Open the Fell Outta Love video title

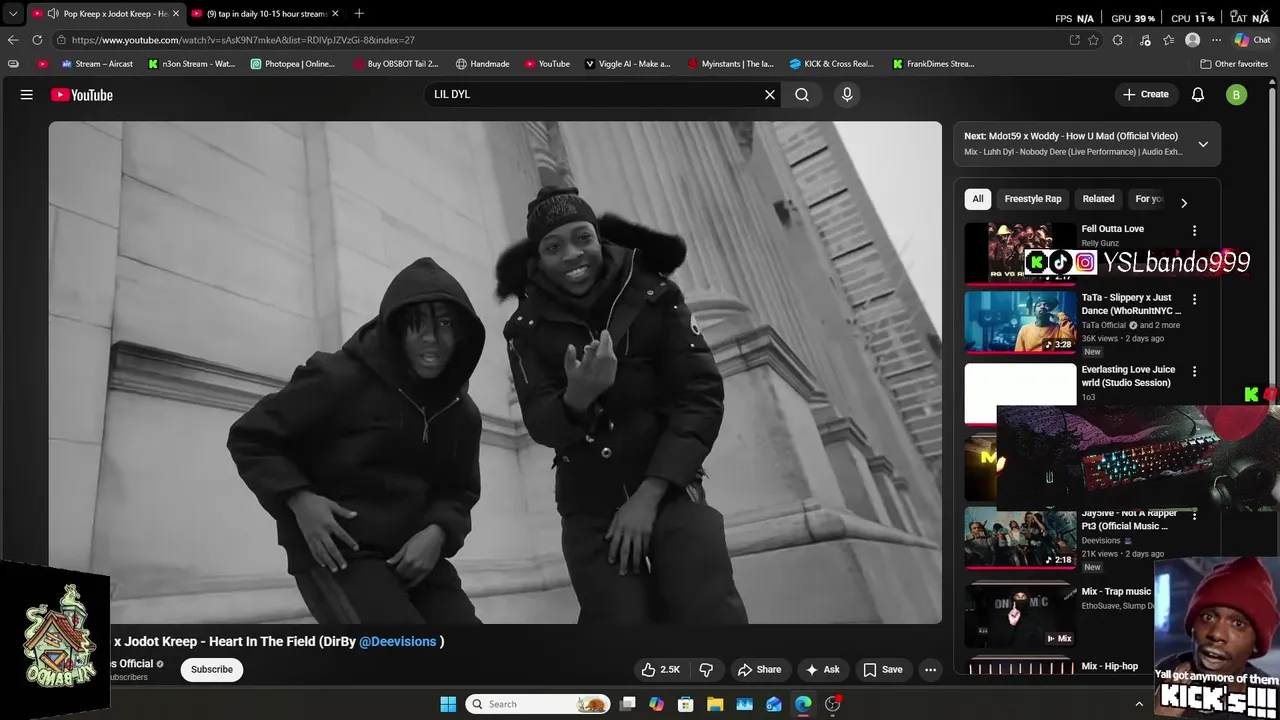[x=1112, y=229]
